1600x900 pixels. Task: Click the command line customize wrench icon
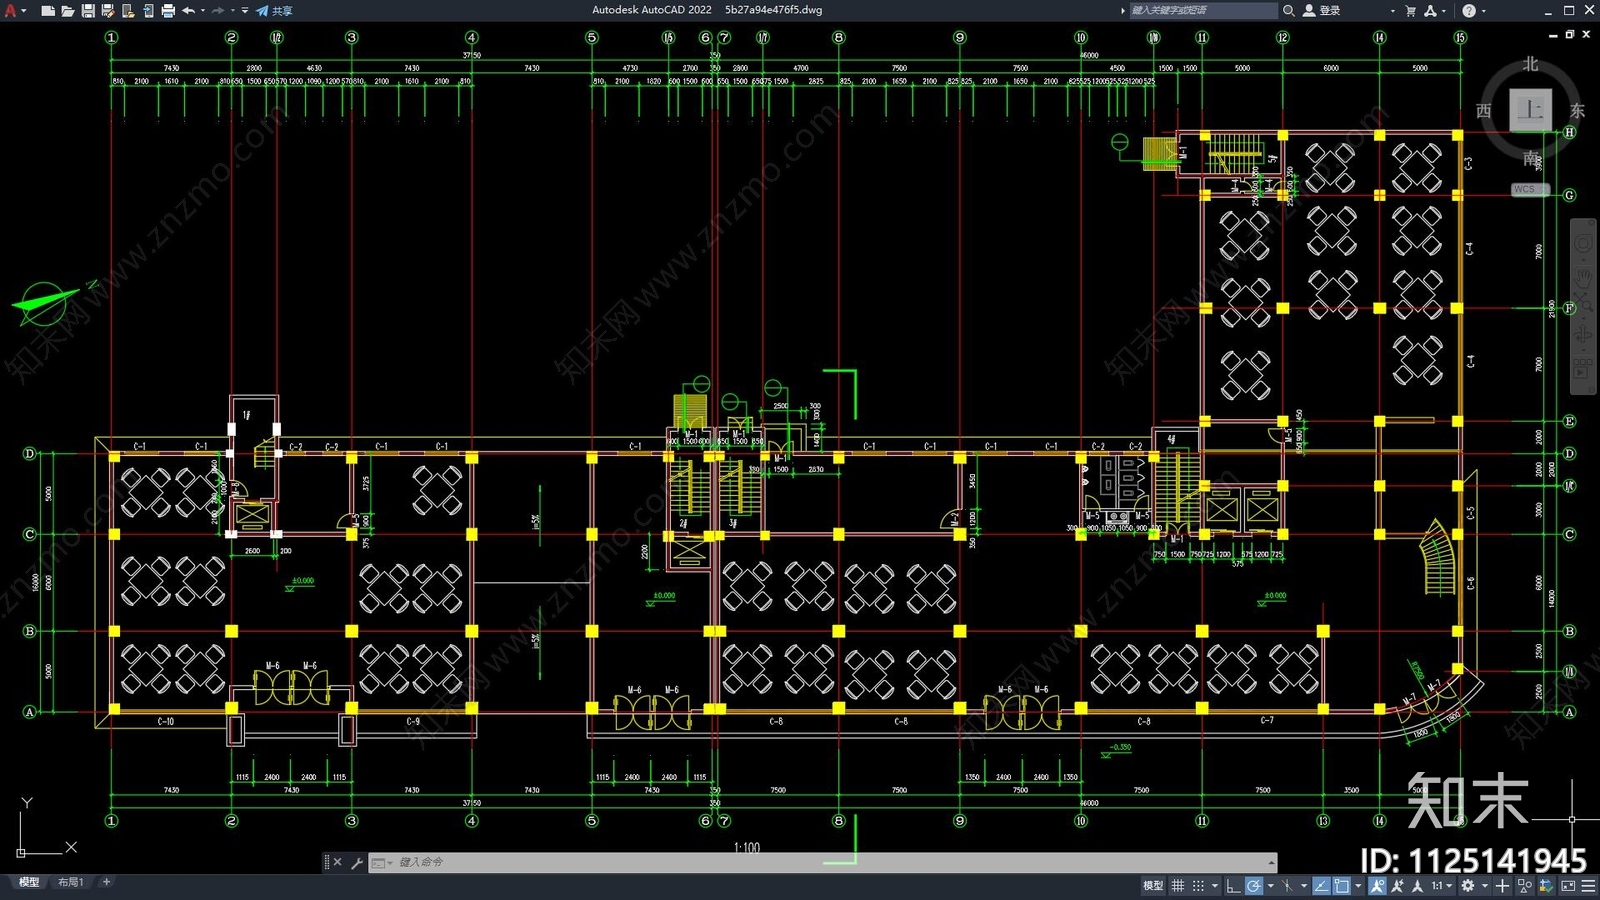point(357,862)
